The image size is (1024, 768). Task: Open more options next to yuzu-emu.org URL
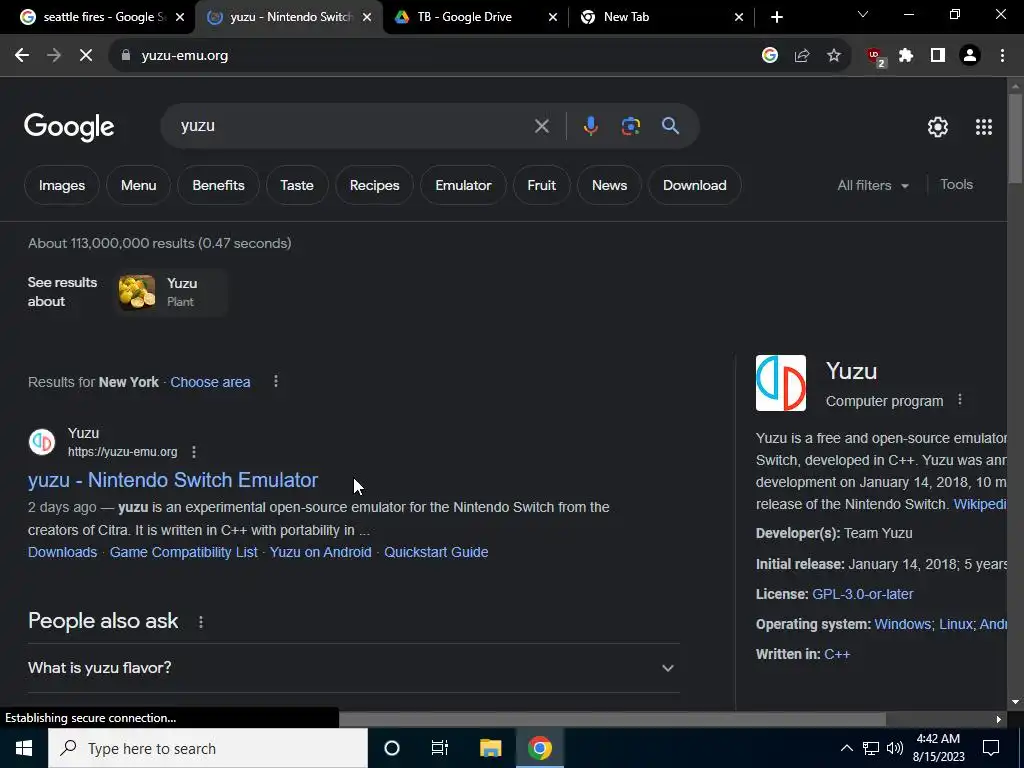coord(194,452)
